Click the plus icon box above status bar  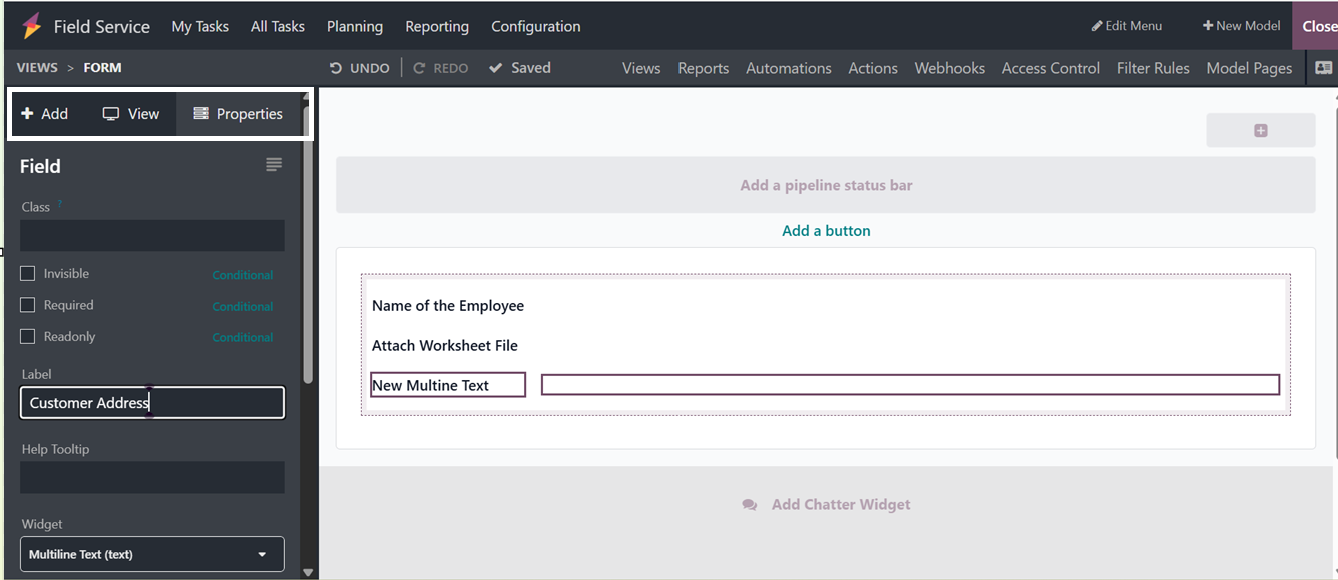(x=1260, y=131)
